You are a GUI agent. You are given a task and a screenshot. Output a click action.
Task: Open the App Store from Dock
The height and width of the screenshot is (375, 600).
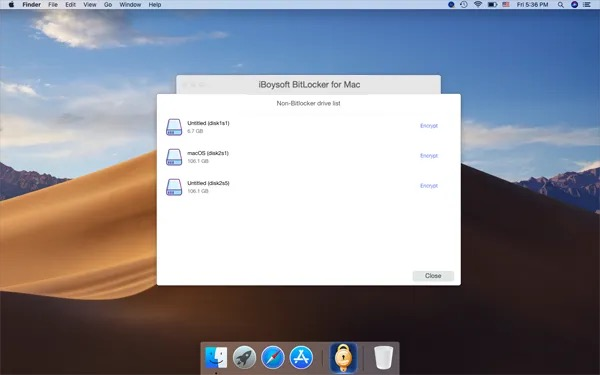[301, 357]
